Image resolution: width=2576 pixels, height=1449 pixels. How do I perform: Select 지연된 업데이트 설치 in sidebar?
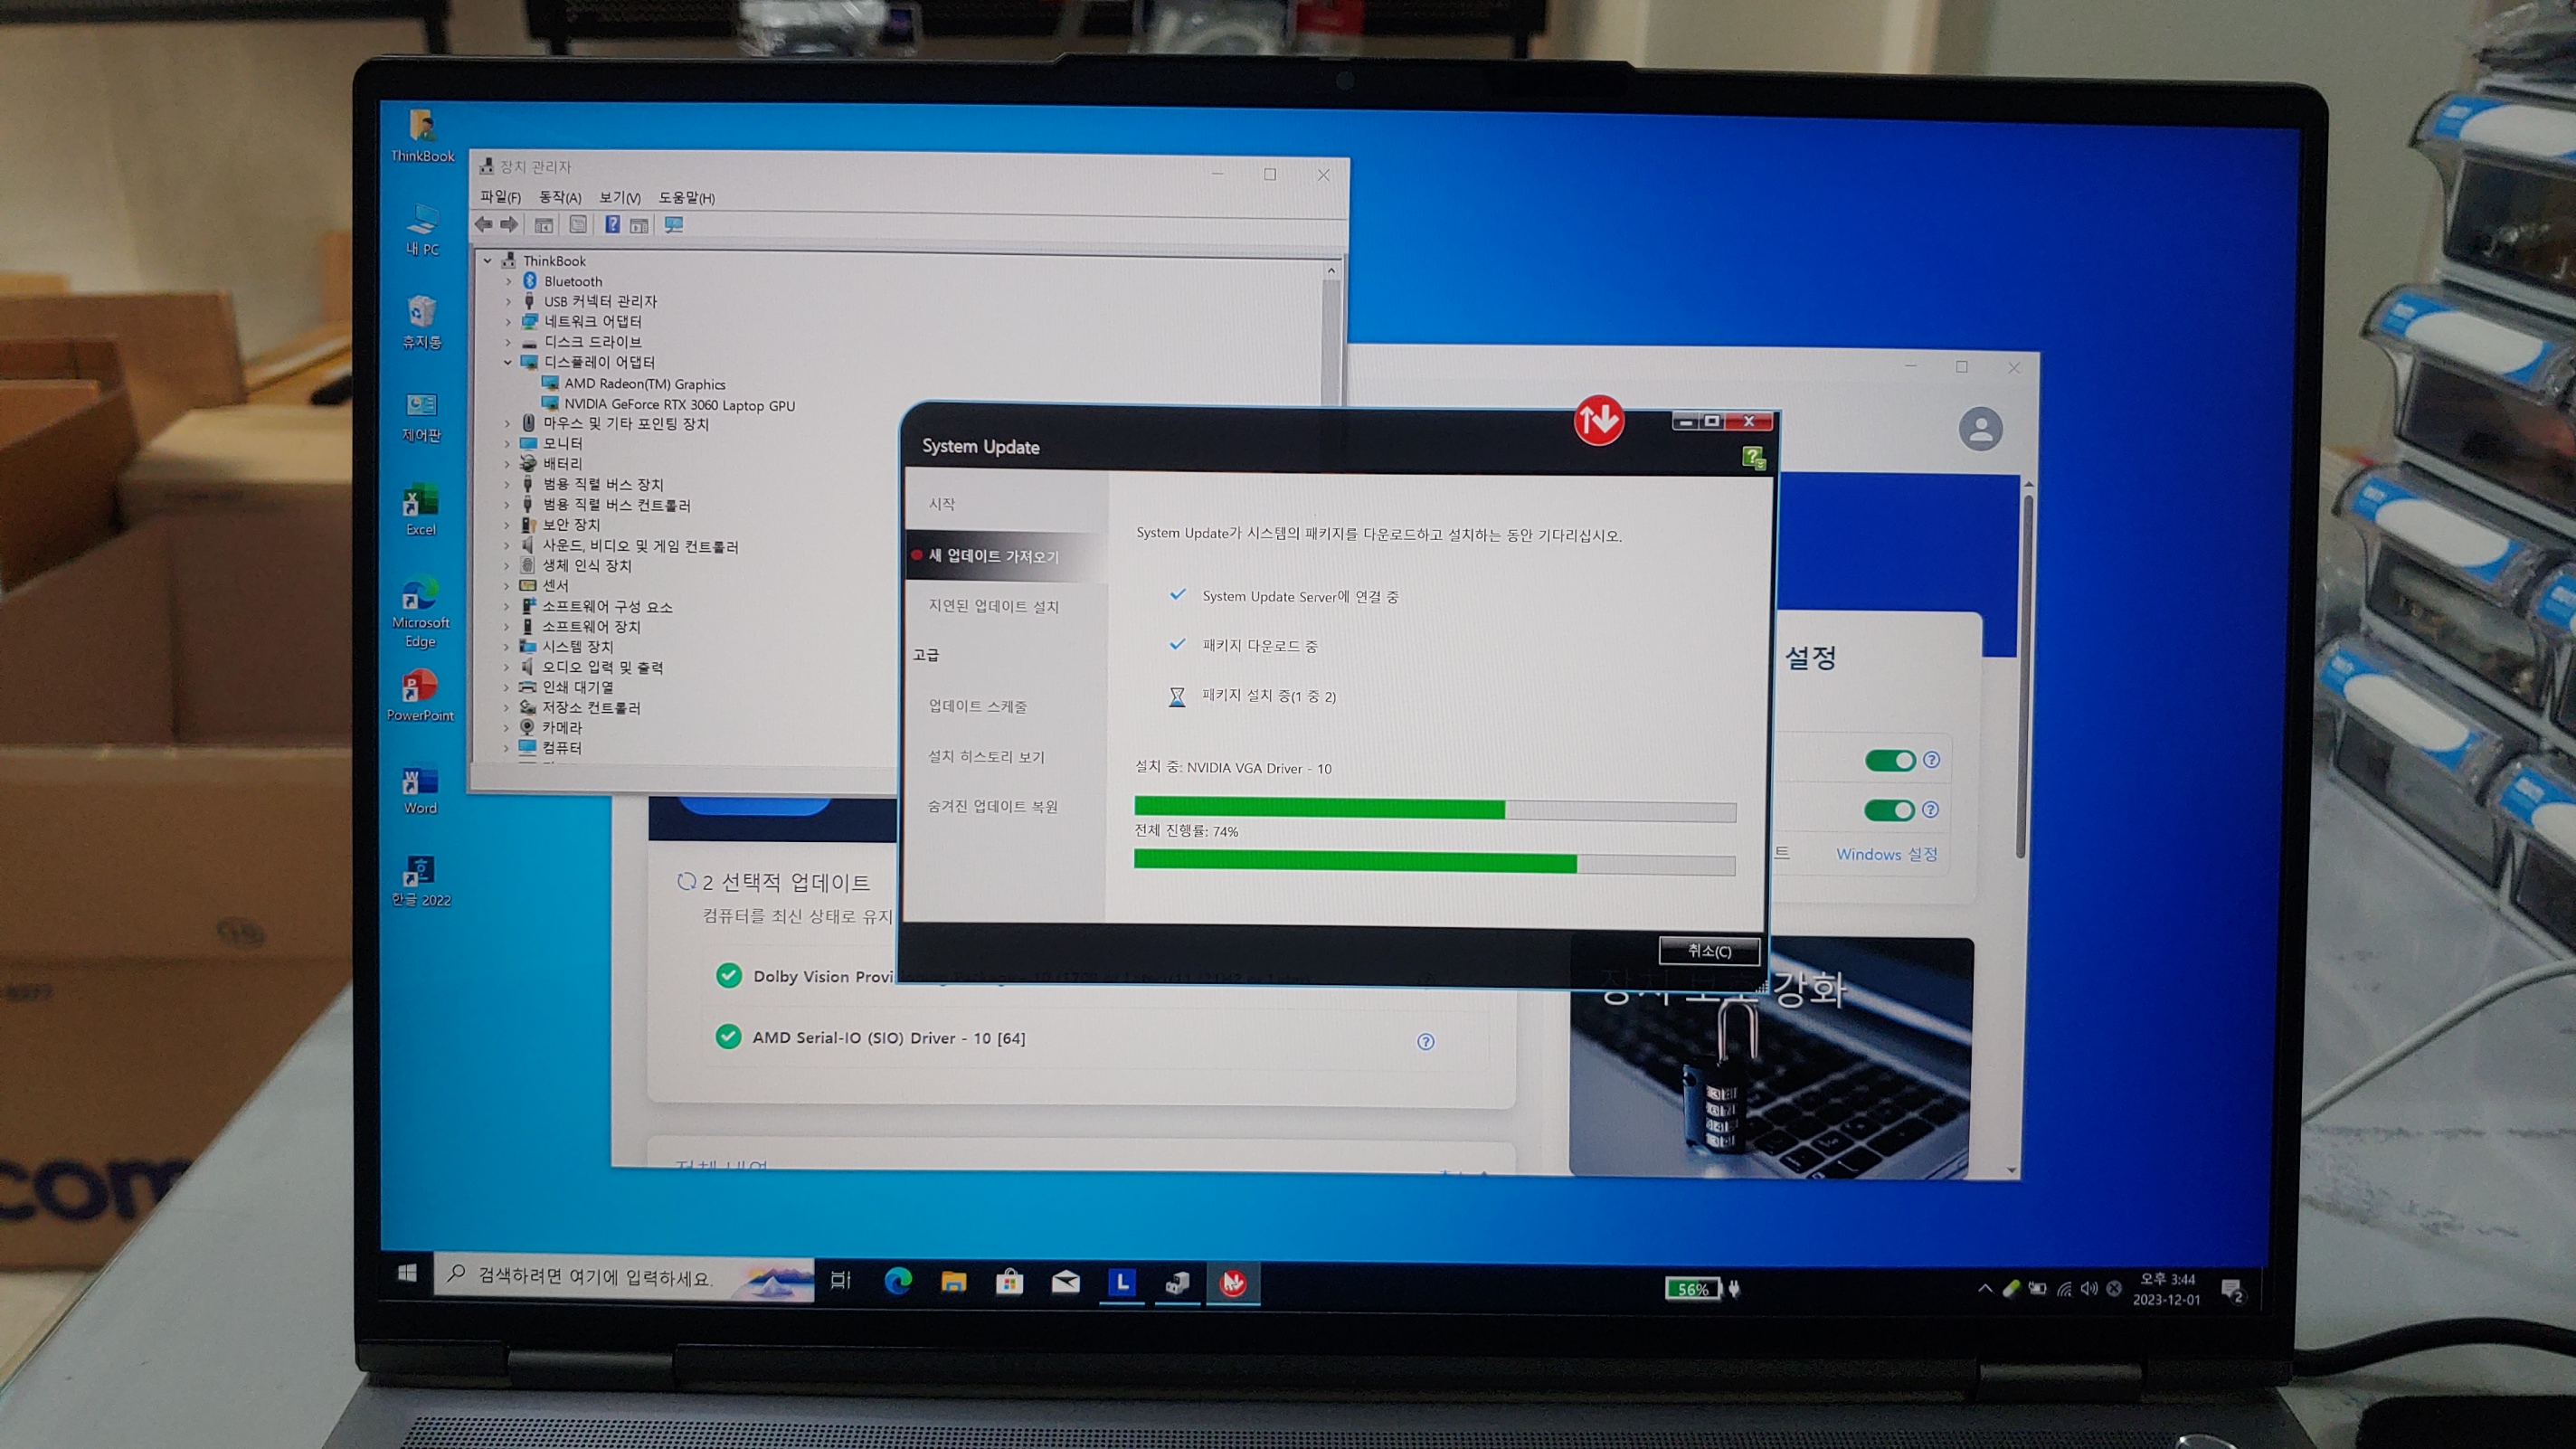(993, 606)
